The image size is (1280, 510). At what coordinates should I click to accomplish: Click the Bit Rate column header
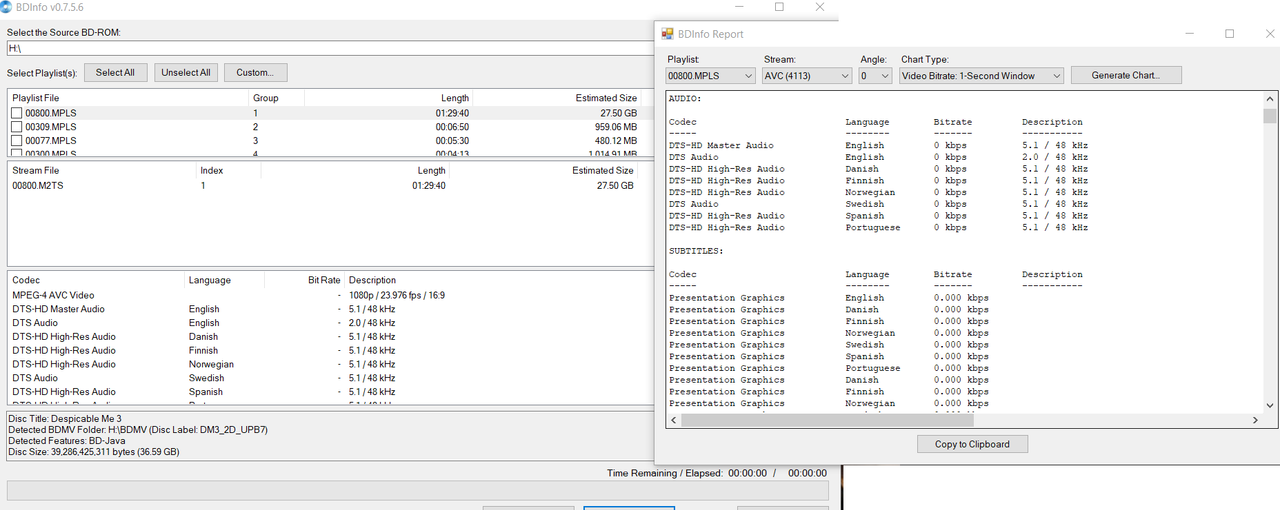point(324,280)
